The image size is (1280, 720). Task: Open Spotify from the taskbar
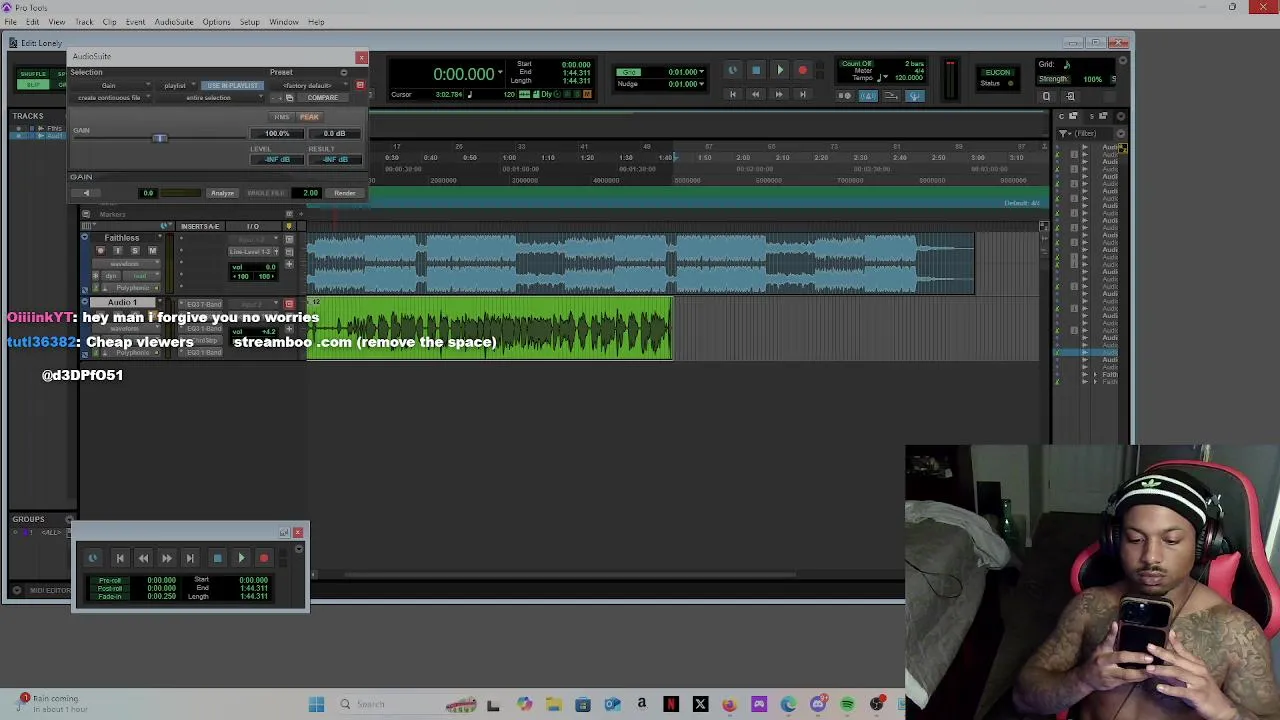[847, 704]
